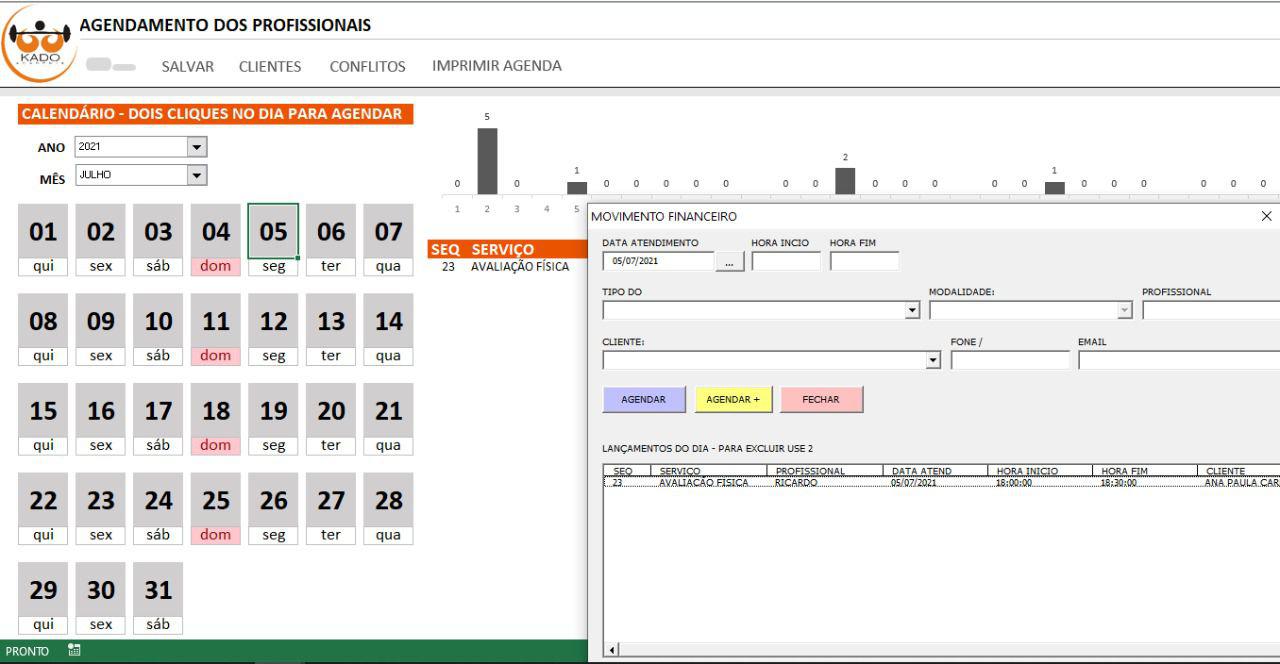Open CONFLITOS from the top menu
The width and height of the screenshot is (1280, 664).
367,66
